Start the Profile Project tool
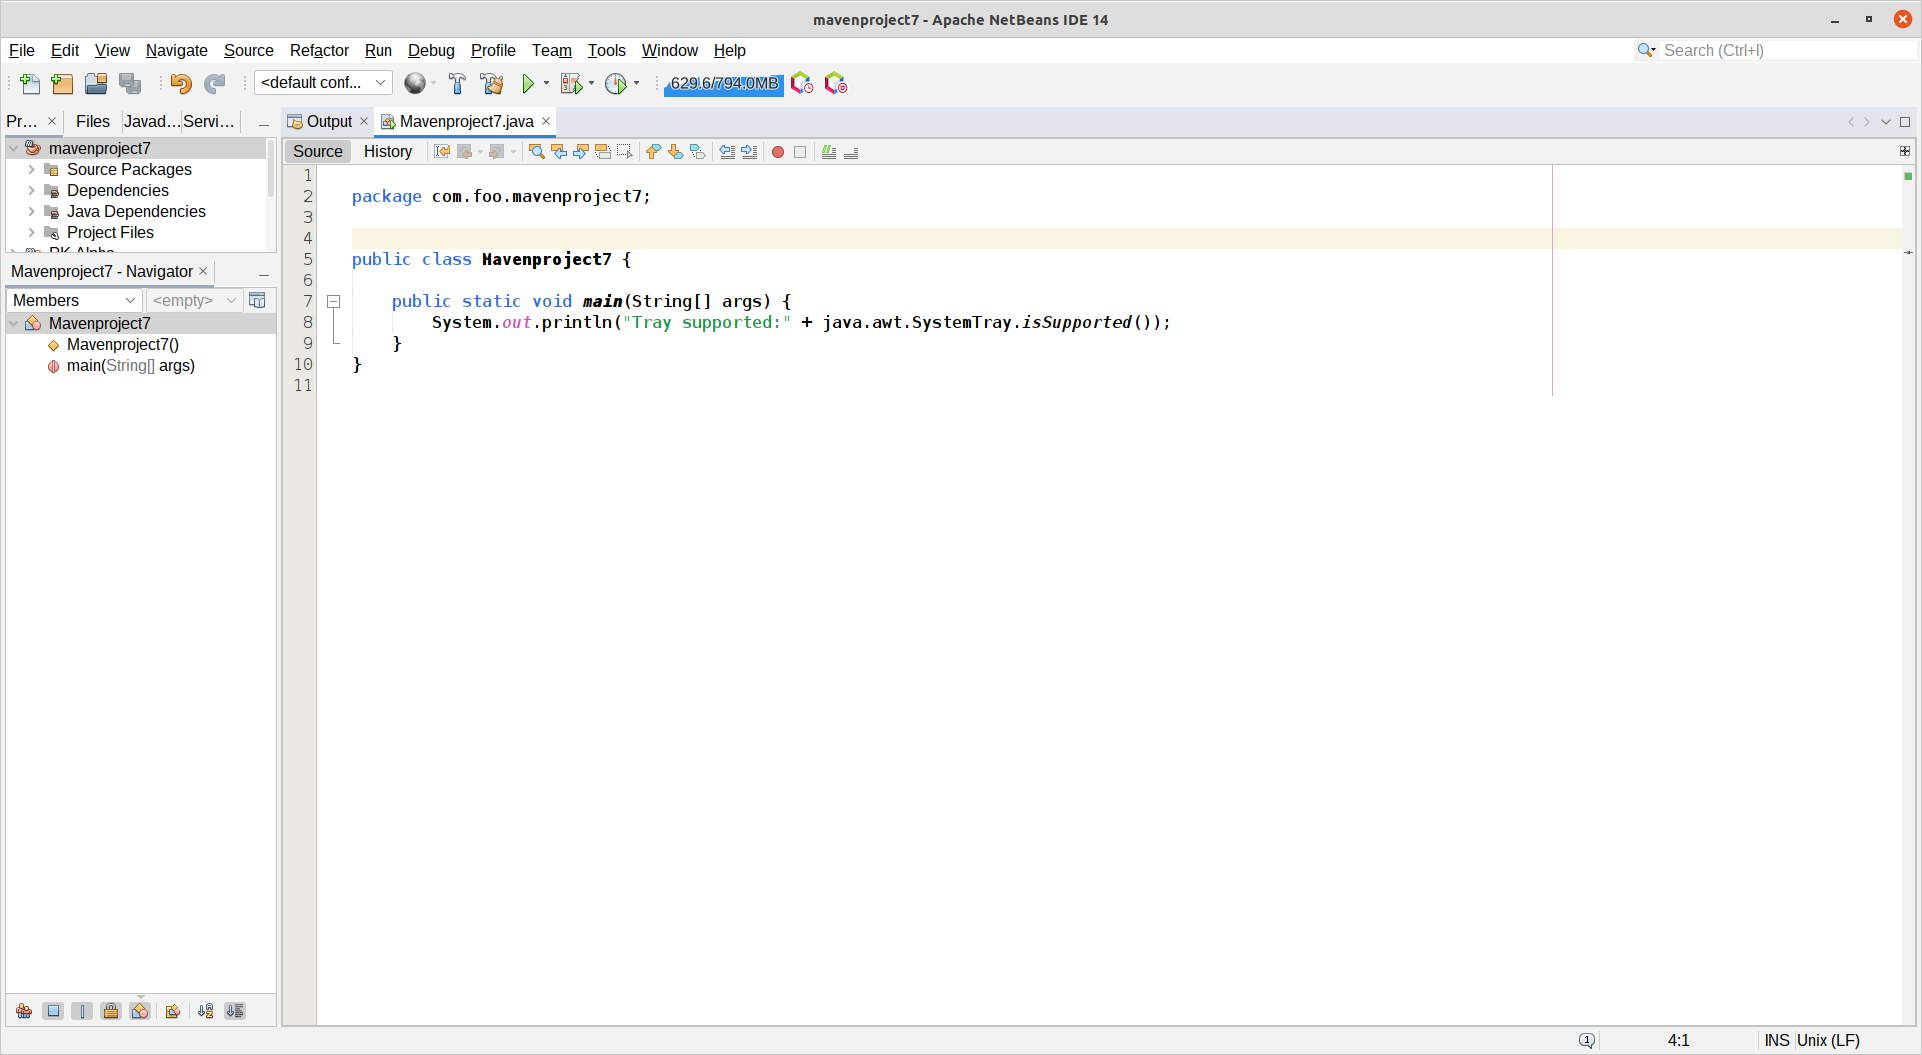This screenshot has height=1055, width=1922. [617, 84]
